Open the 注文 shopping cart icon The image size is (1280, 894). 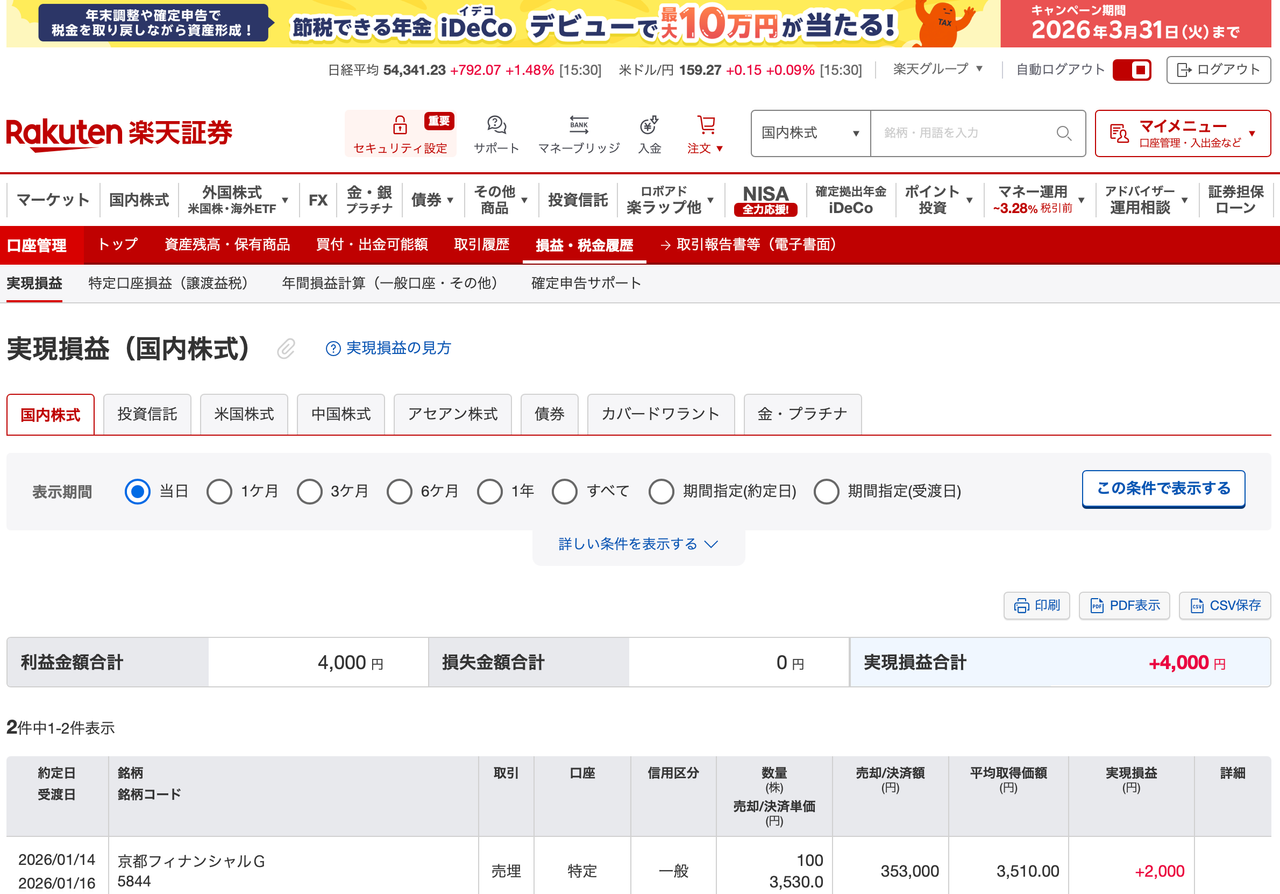[x=706, y=125]
